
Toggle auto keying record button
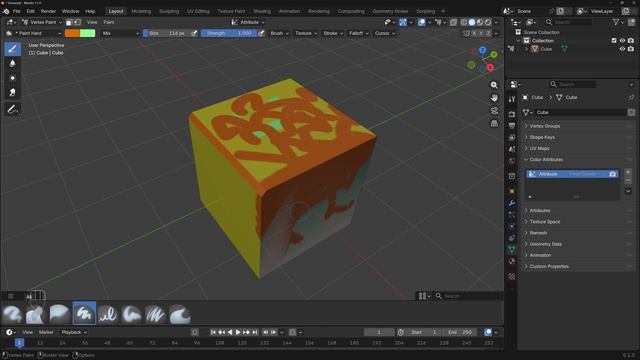pos(195,332)
